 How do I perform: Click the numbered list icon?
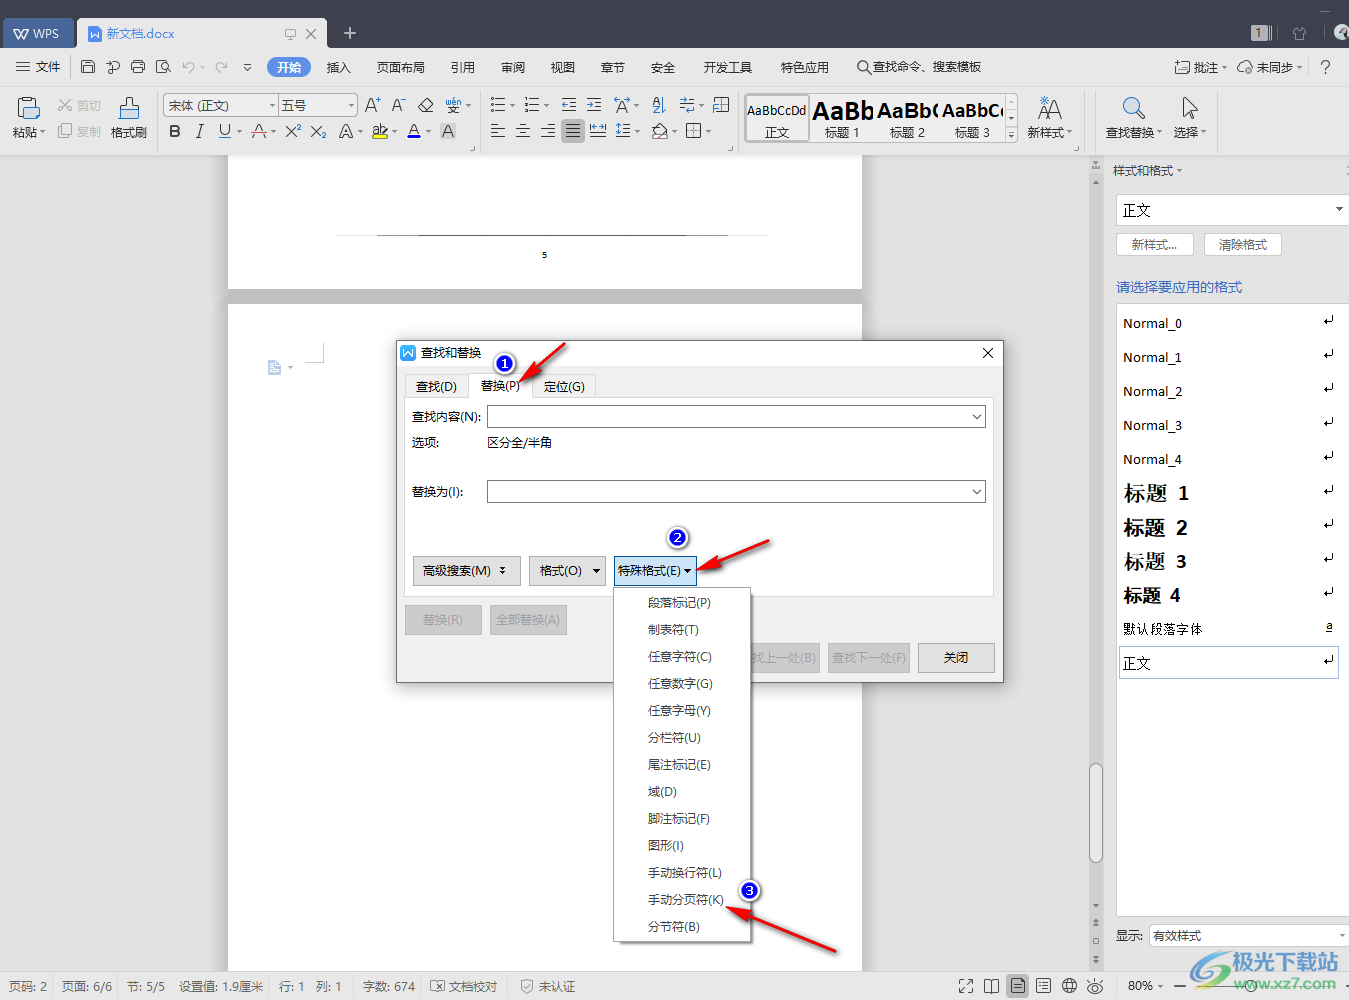pos(532,105)
